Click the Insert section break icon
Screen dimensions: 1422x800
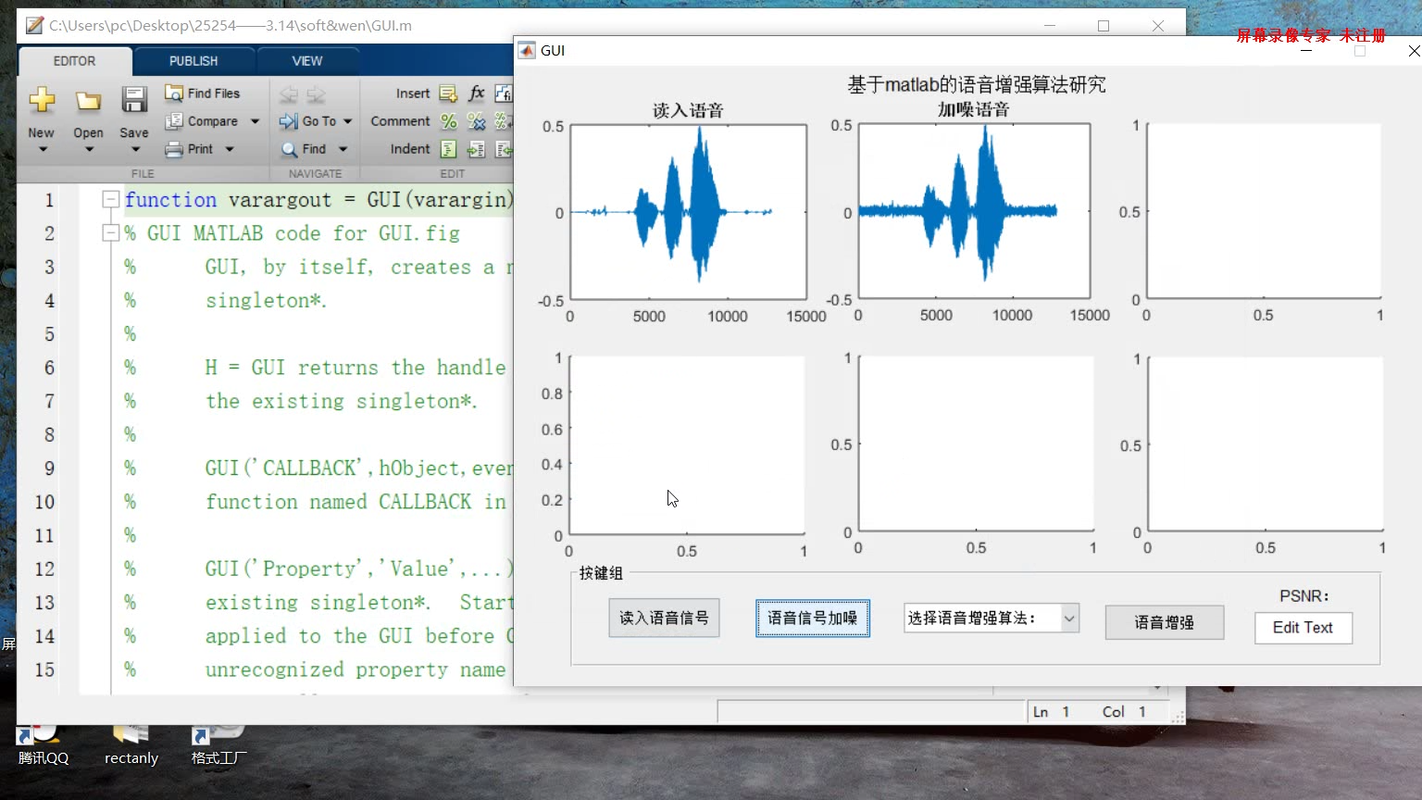448,93
